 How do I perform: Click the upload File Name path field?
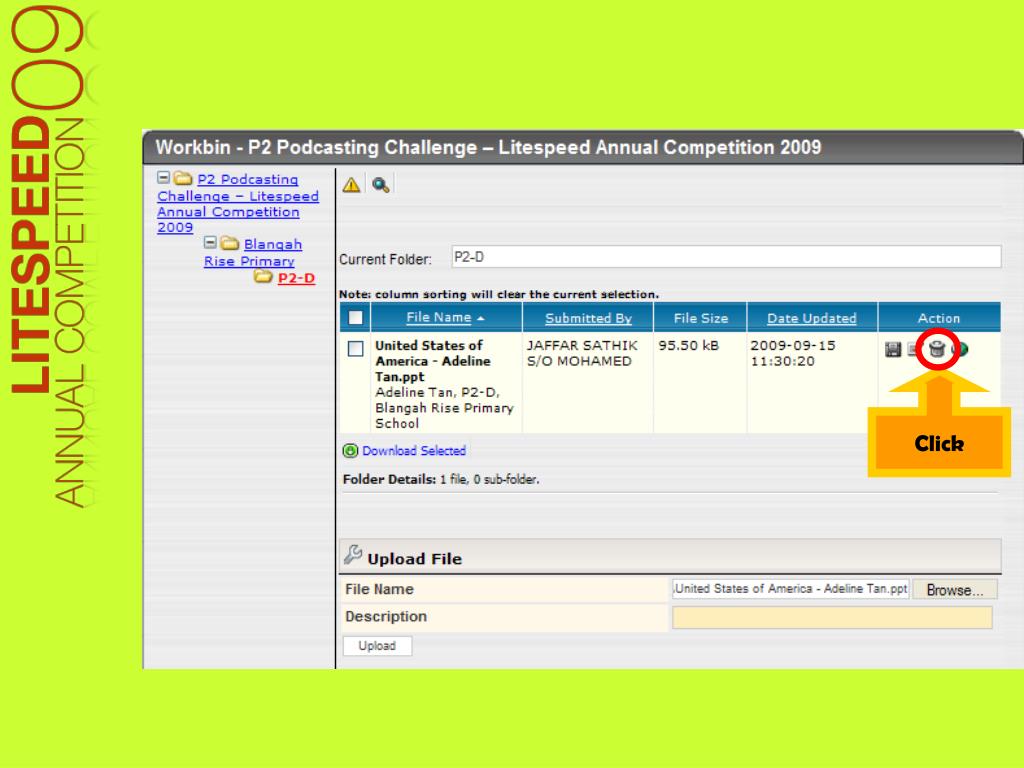click(791, 588)
